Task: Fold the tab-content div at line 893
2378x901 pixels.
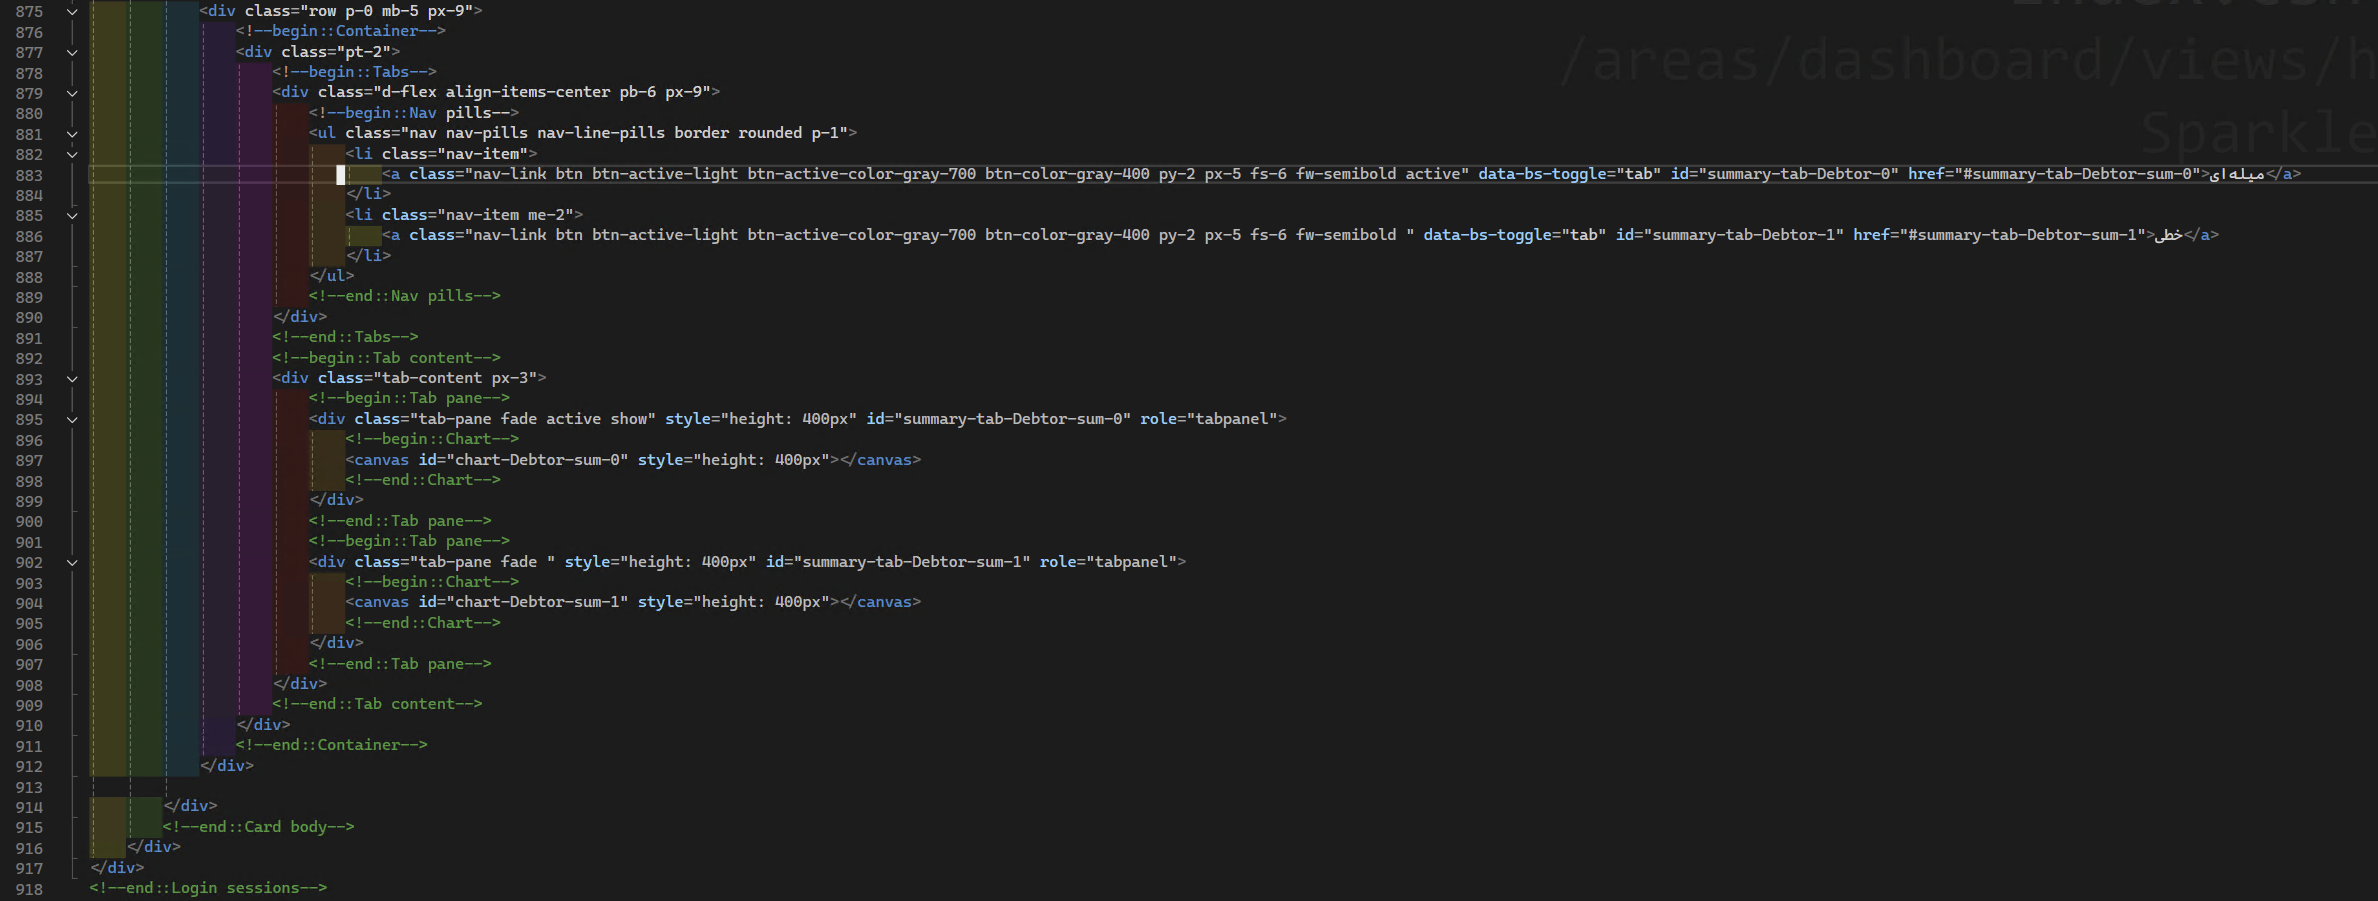Action: click(x=72, y=379)
